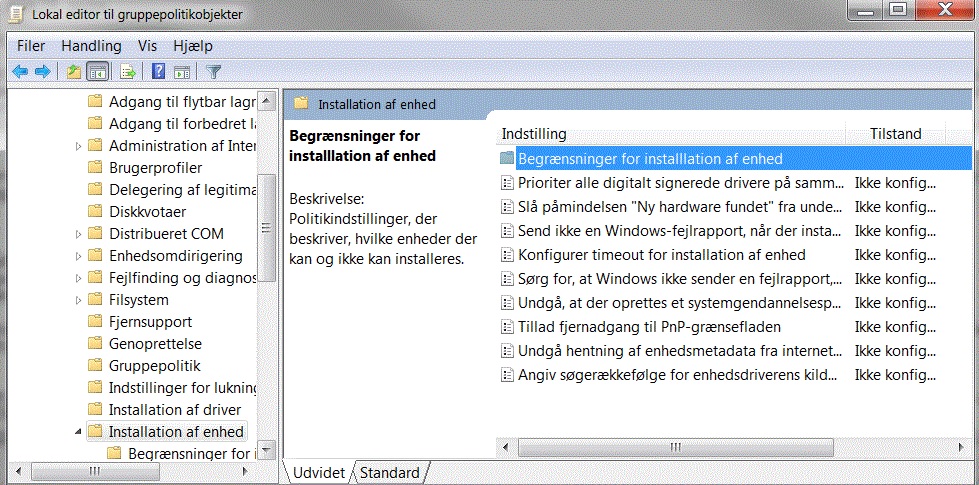Open the Vis menu

pyautogui.click(x=147, y=46)
